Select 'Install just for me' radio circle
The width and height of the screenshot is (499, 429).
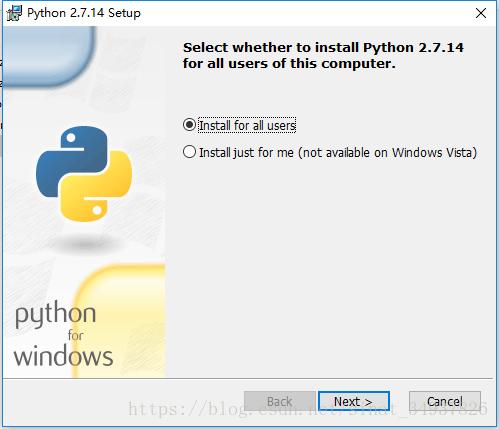pyautogui.click(x=189, y=152)
